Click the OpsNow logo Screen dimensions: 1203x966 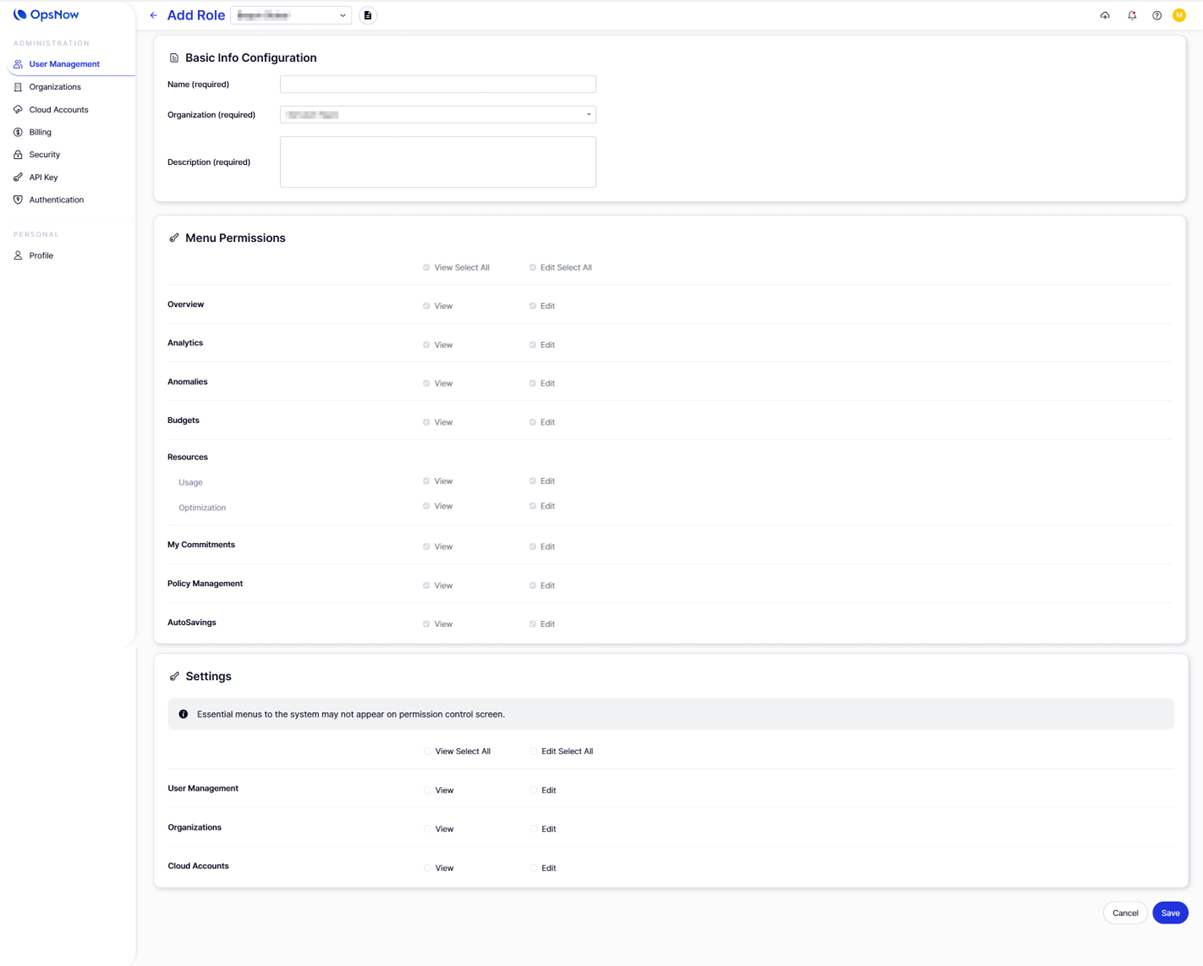[x=46, y=15]
